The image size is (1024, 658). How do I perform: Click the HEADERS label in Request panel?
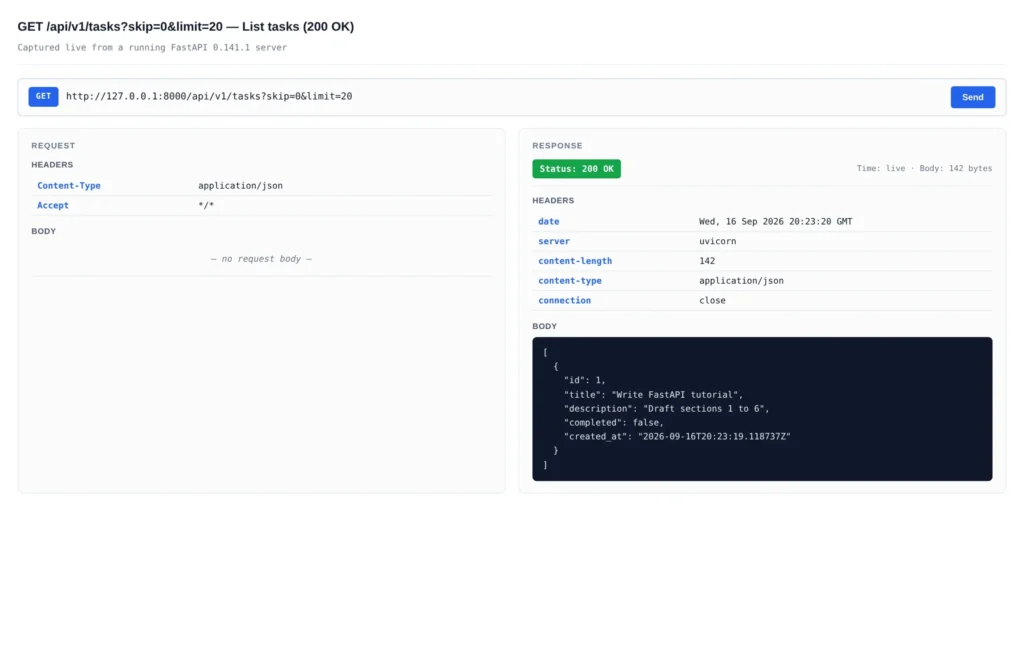[52, 164]
